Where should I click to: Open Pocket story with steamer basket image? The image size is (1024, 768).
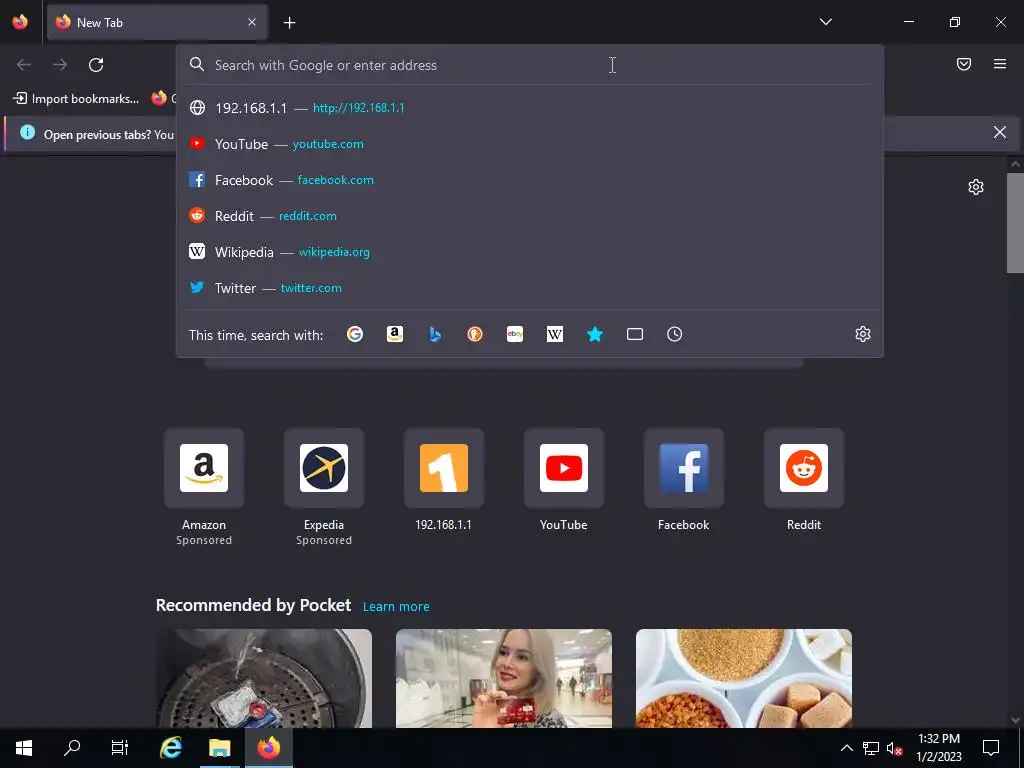click(x=264, y=678)
